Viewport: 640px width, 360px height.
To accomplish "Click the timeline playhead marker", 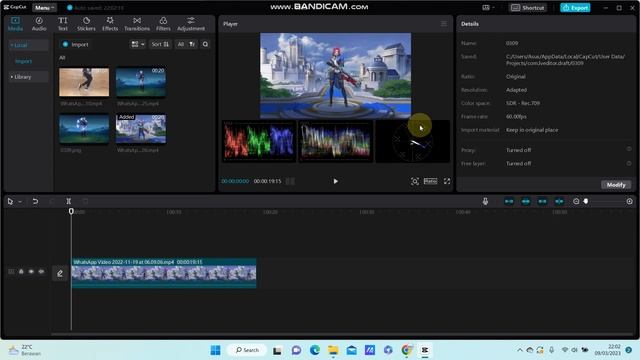I will point(71,211).
